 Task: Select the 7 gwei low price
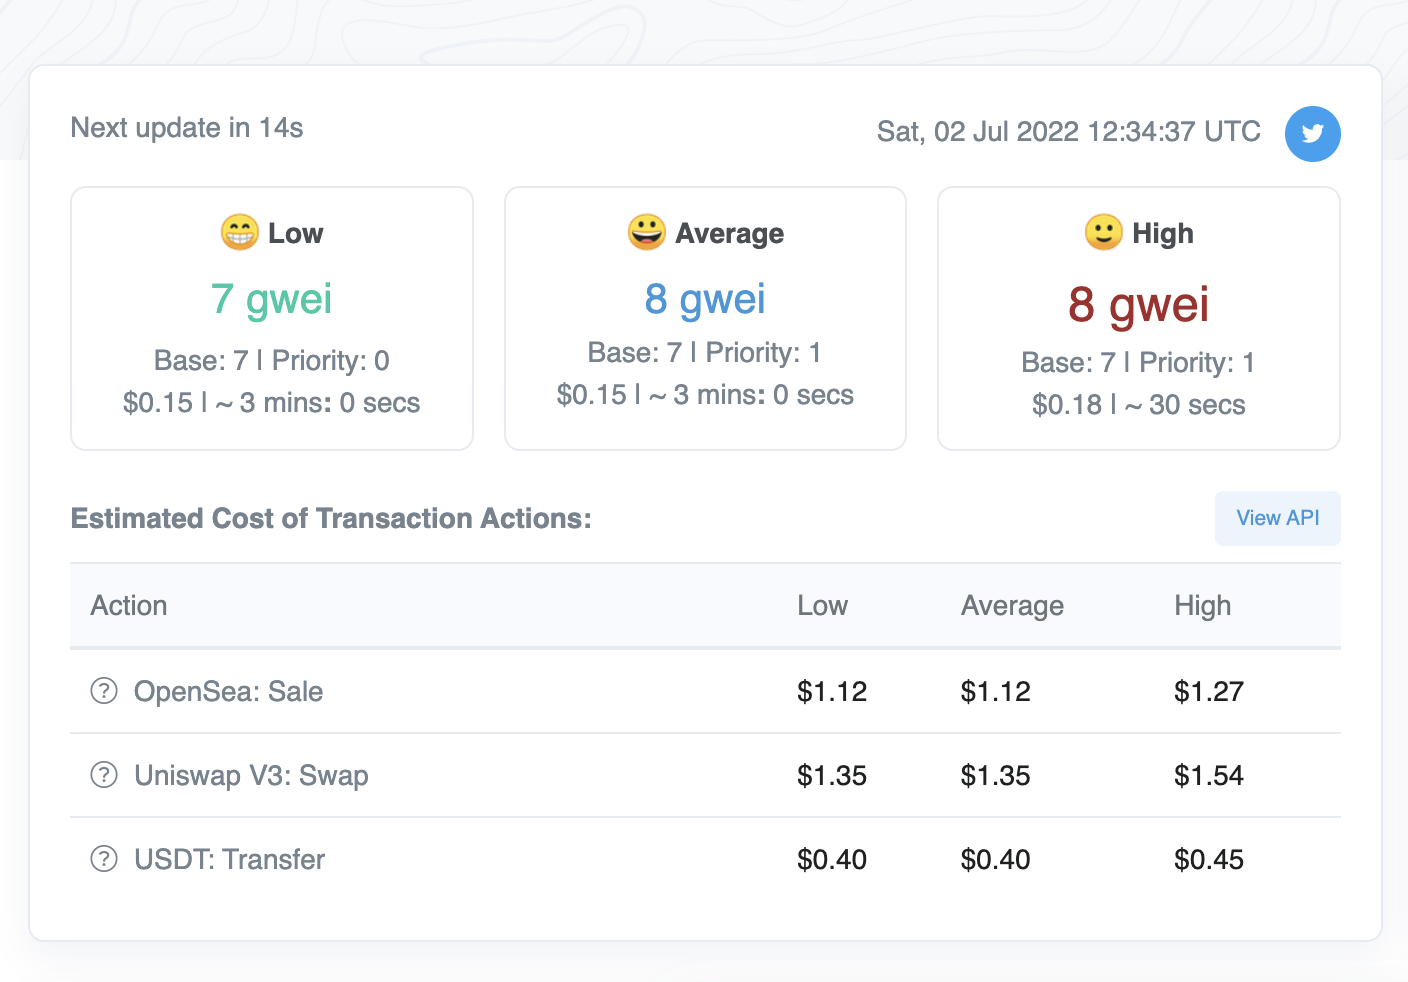271,299
